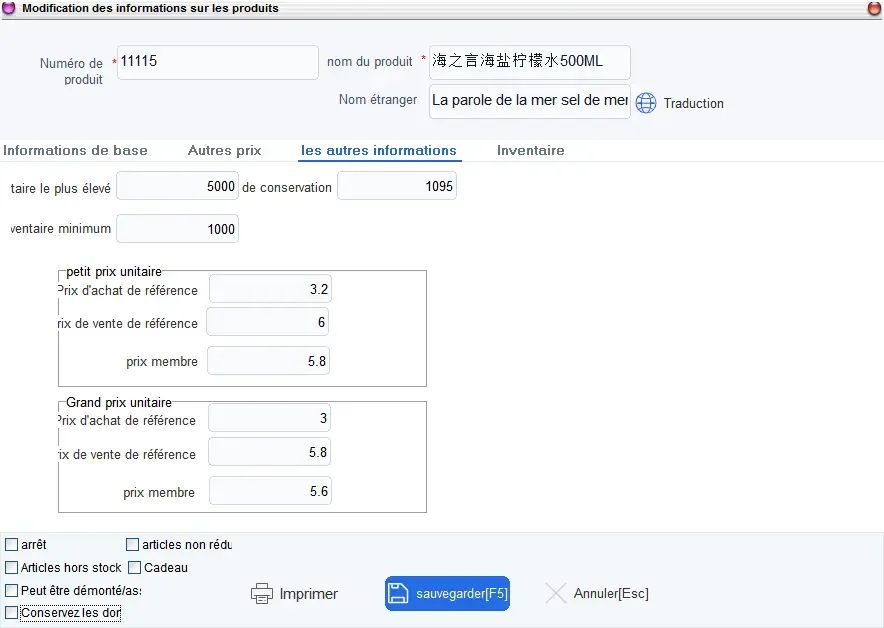The width and height of the screenshot is (884, 628).
Task: Enable Peut être démonté/assemblé checkbox
Action: (11, 590)
